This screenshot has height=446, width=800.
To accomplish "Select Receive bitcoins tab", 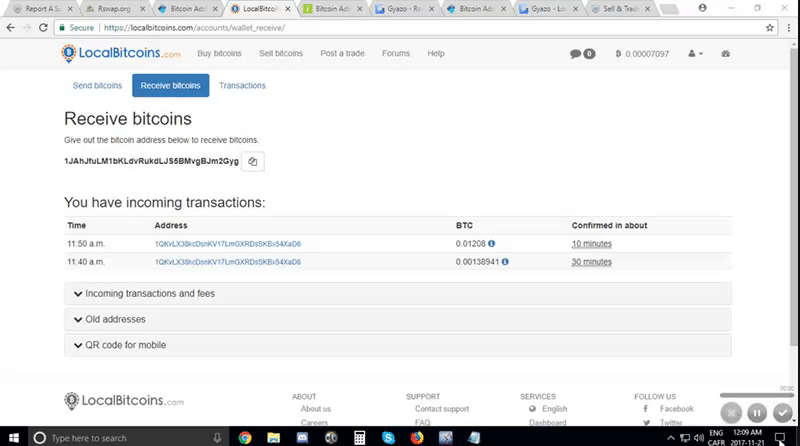I will 170,85.
